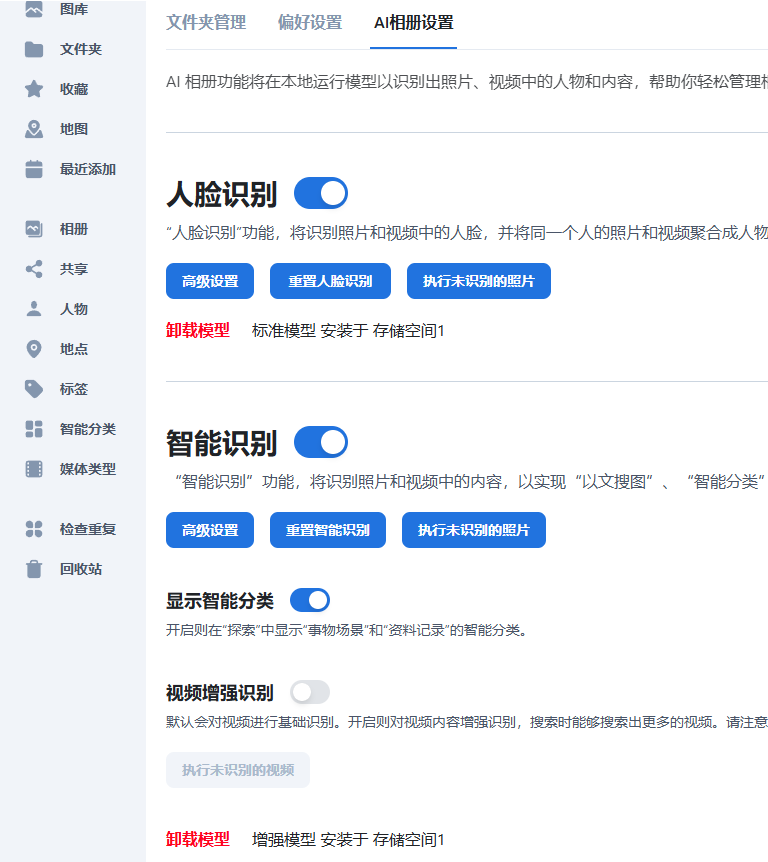The width and height of the screenshot is (768, 862).
Task: Open 媒体类型 in the sidebar
Action: click(x=88, y=469)
